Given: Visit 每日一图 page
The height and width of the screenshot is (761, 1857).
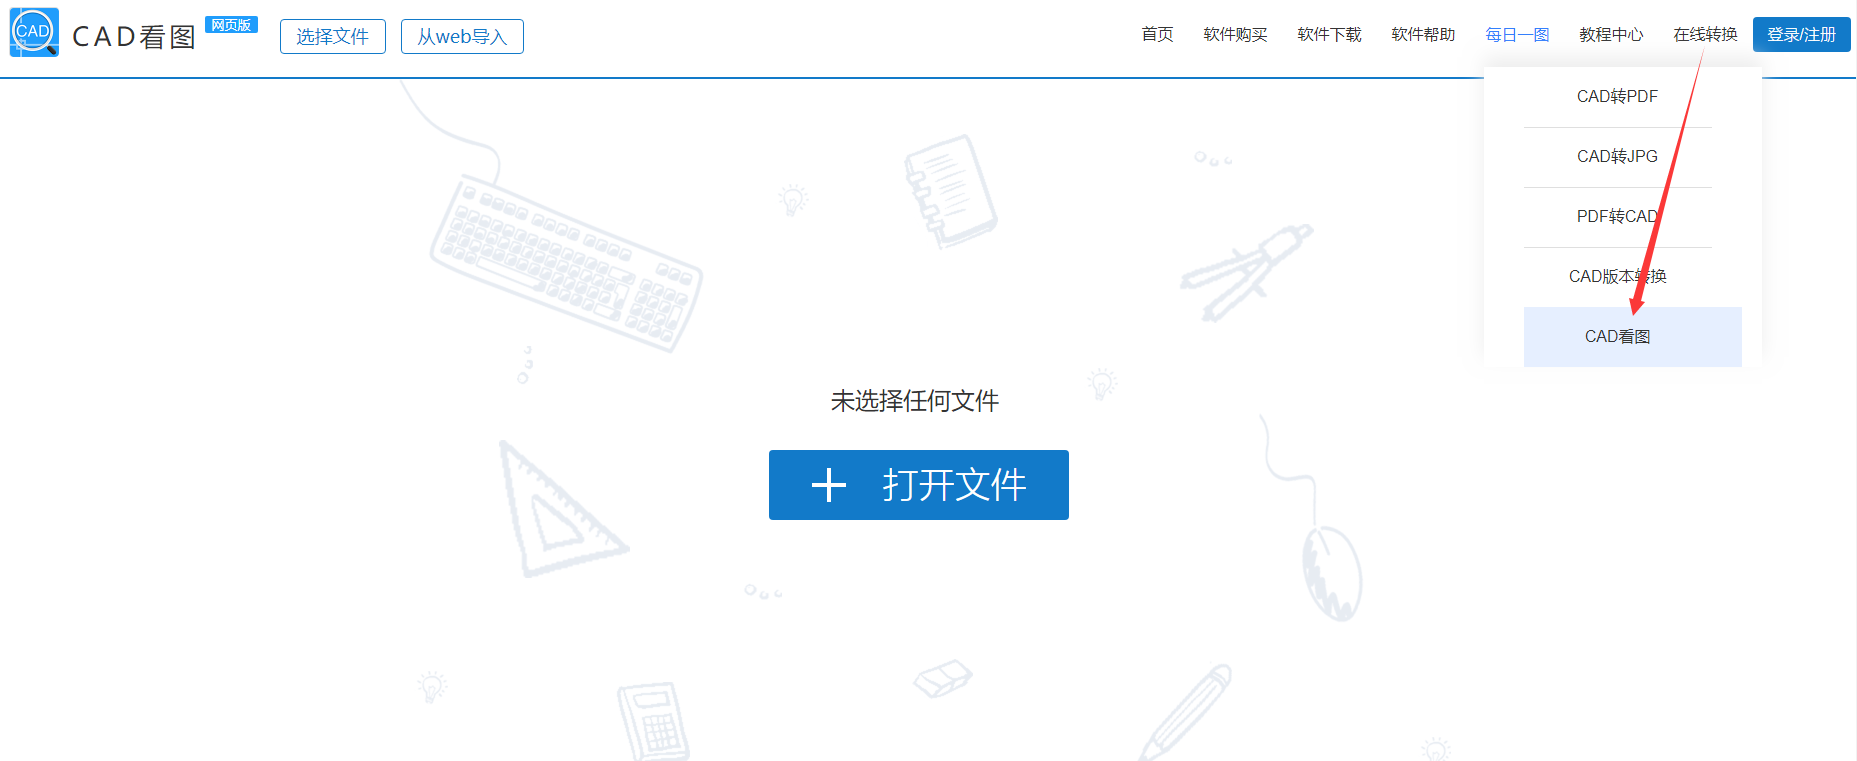Looking at the screenshot, I should 1517,35.
